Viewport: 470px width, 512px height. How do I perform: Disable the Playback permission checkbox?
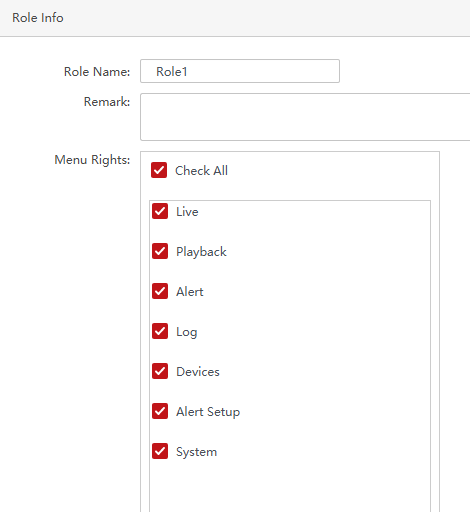160,251
